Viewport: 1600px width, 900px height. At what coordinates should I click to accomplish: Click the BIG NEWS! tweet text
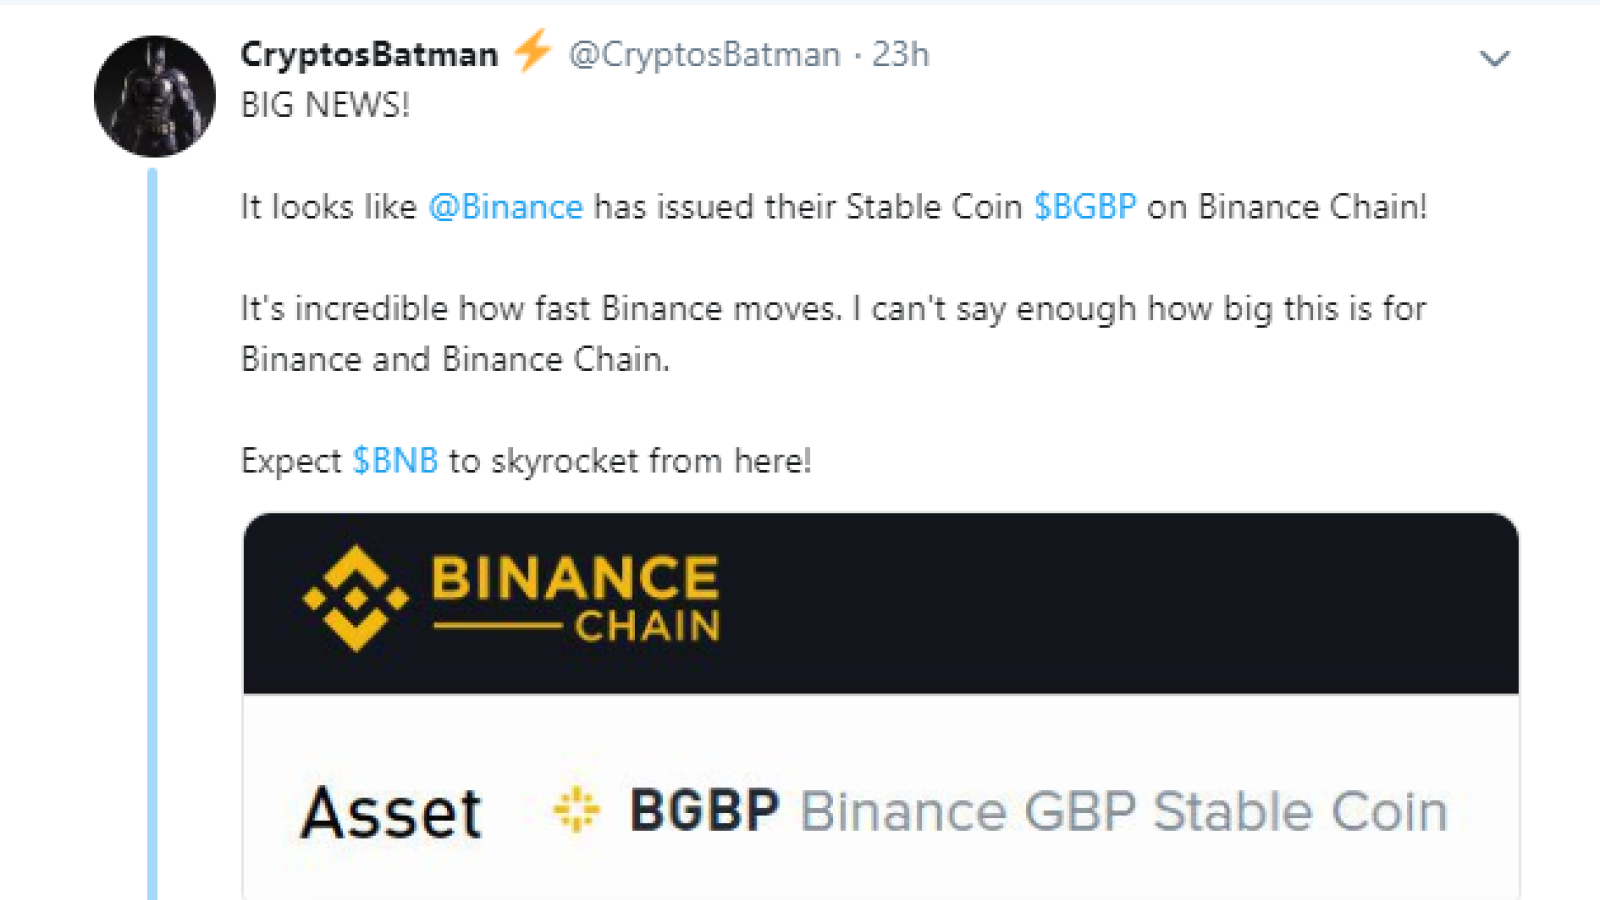click(x=325, y=105)
